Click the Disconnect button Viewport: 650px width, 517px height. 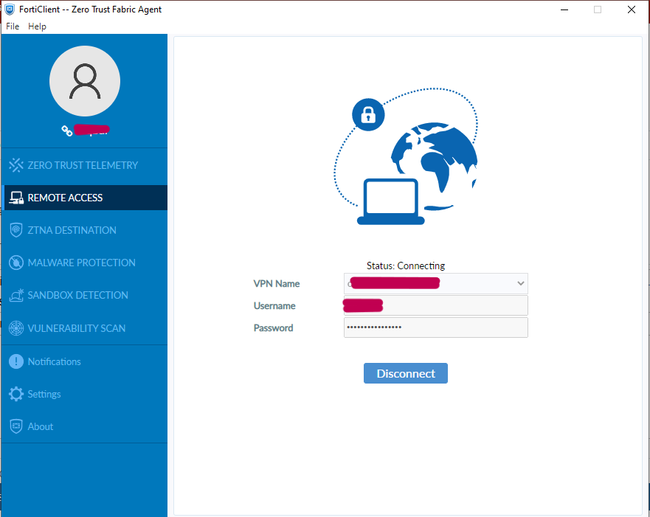[x=405, y=374]
